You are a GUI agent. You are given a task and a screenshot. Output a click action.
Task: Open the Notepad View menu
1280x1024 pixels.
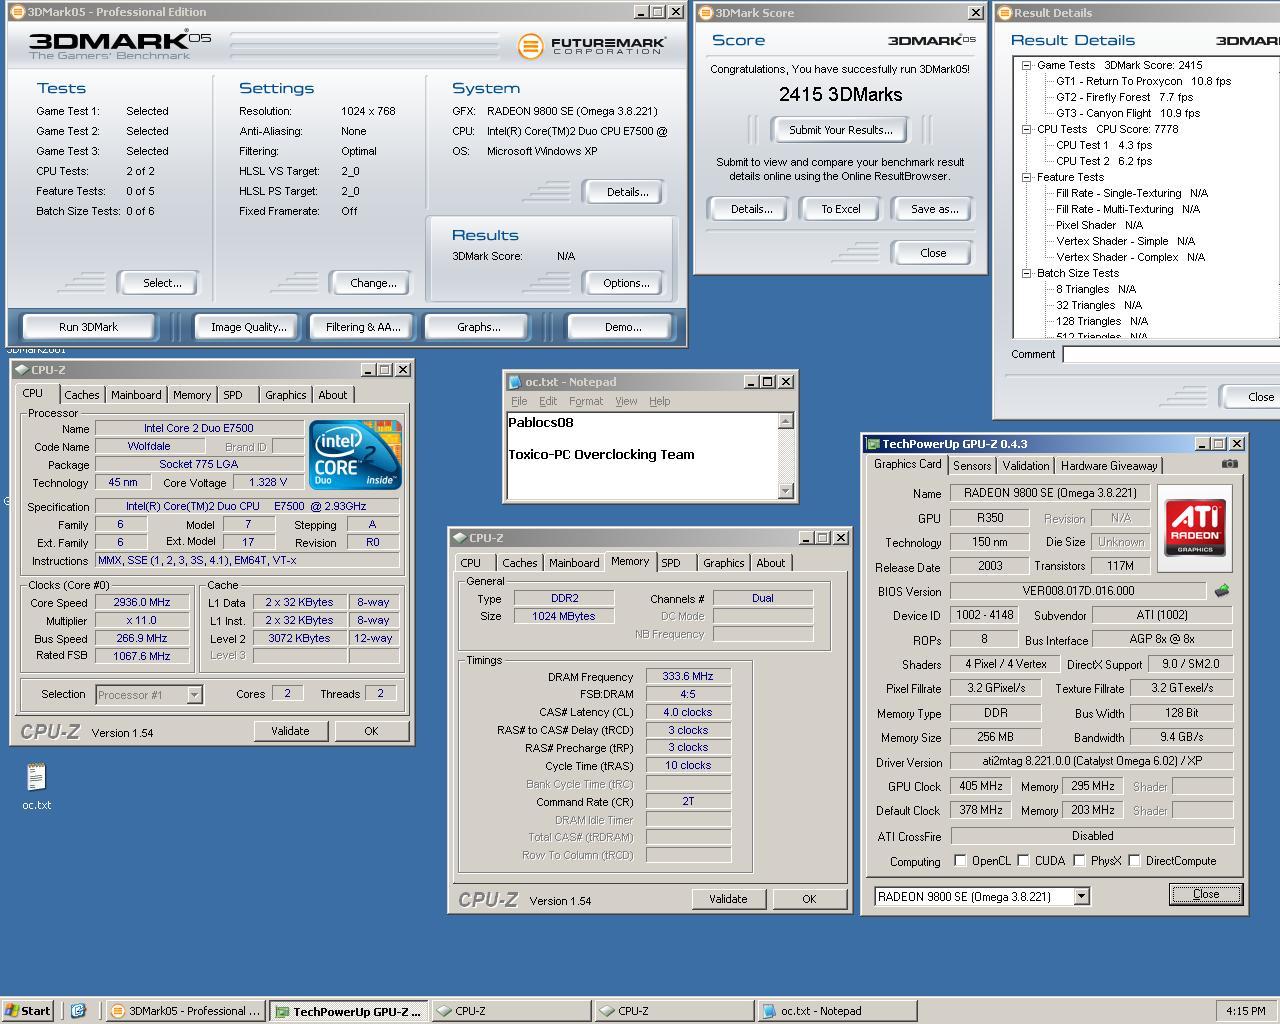point(626,401)
